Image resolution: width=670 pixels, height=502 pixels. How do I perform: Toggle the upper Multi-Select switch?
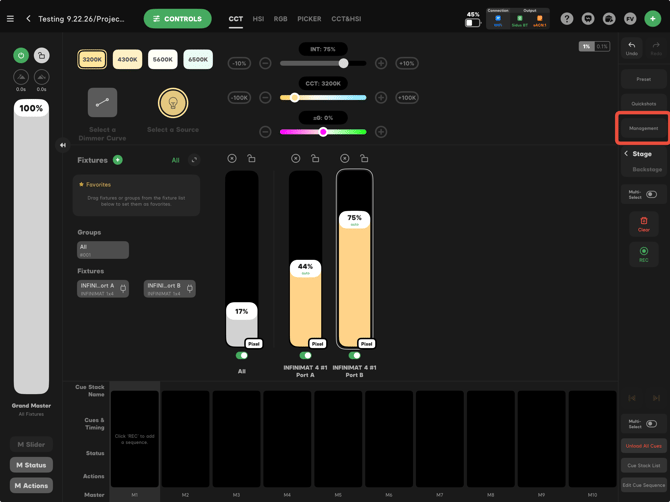651,194
